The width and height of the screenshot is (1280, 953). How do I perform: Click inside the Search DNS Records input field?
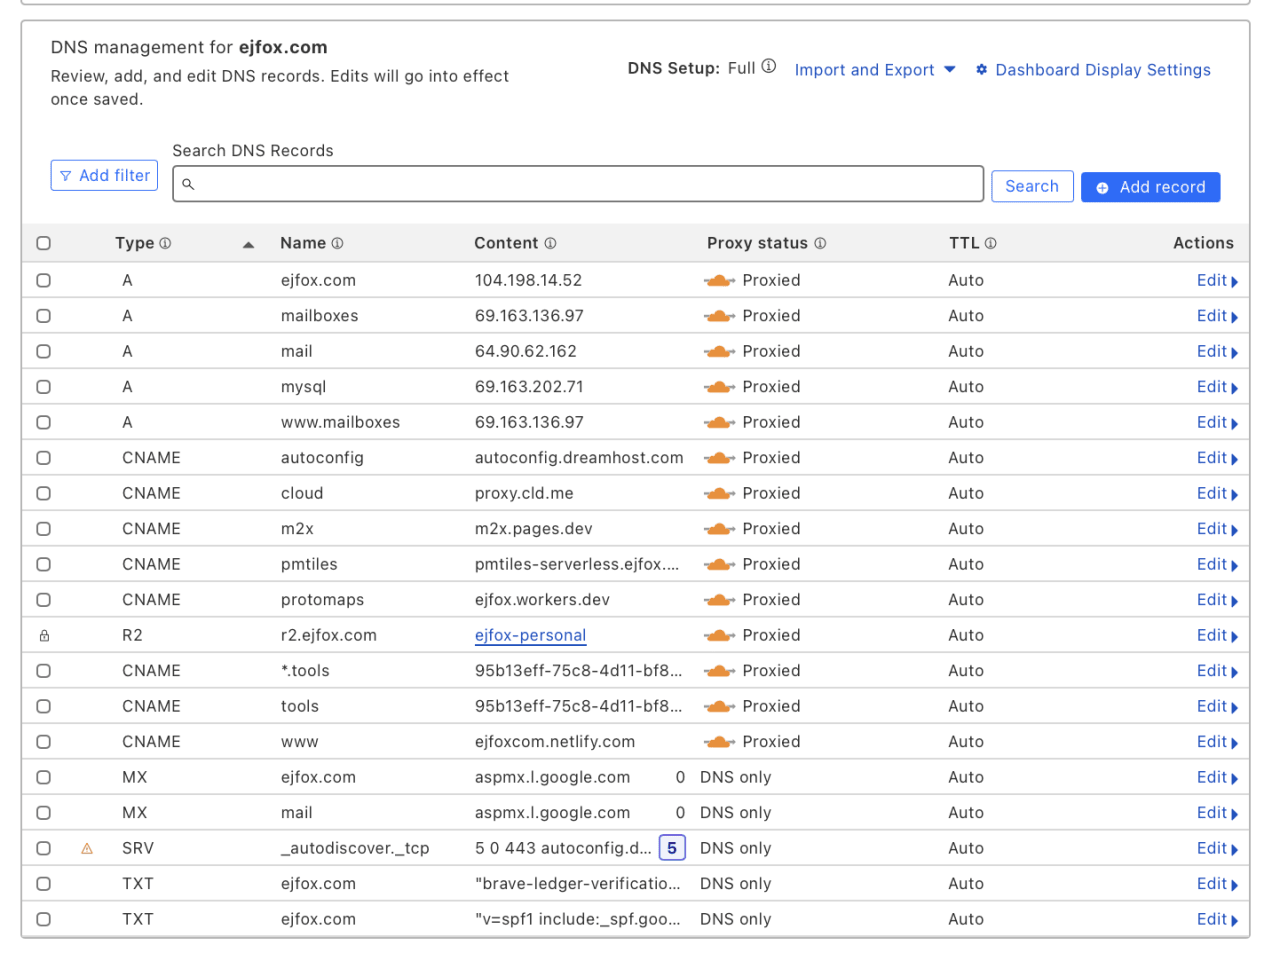pos(578,183)
